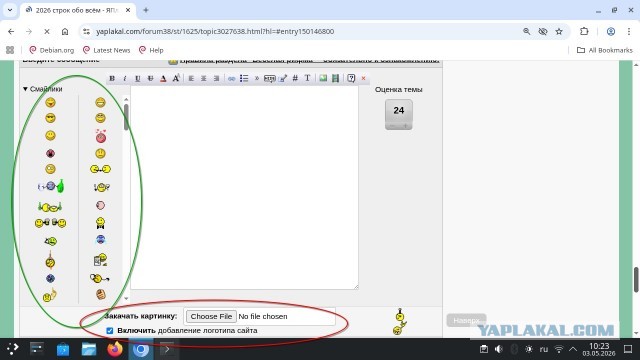Insert the smiley wearing bow tie
Viewport: 640px width, 360px height.
pyautogui.click(x=100, y=223)
